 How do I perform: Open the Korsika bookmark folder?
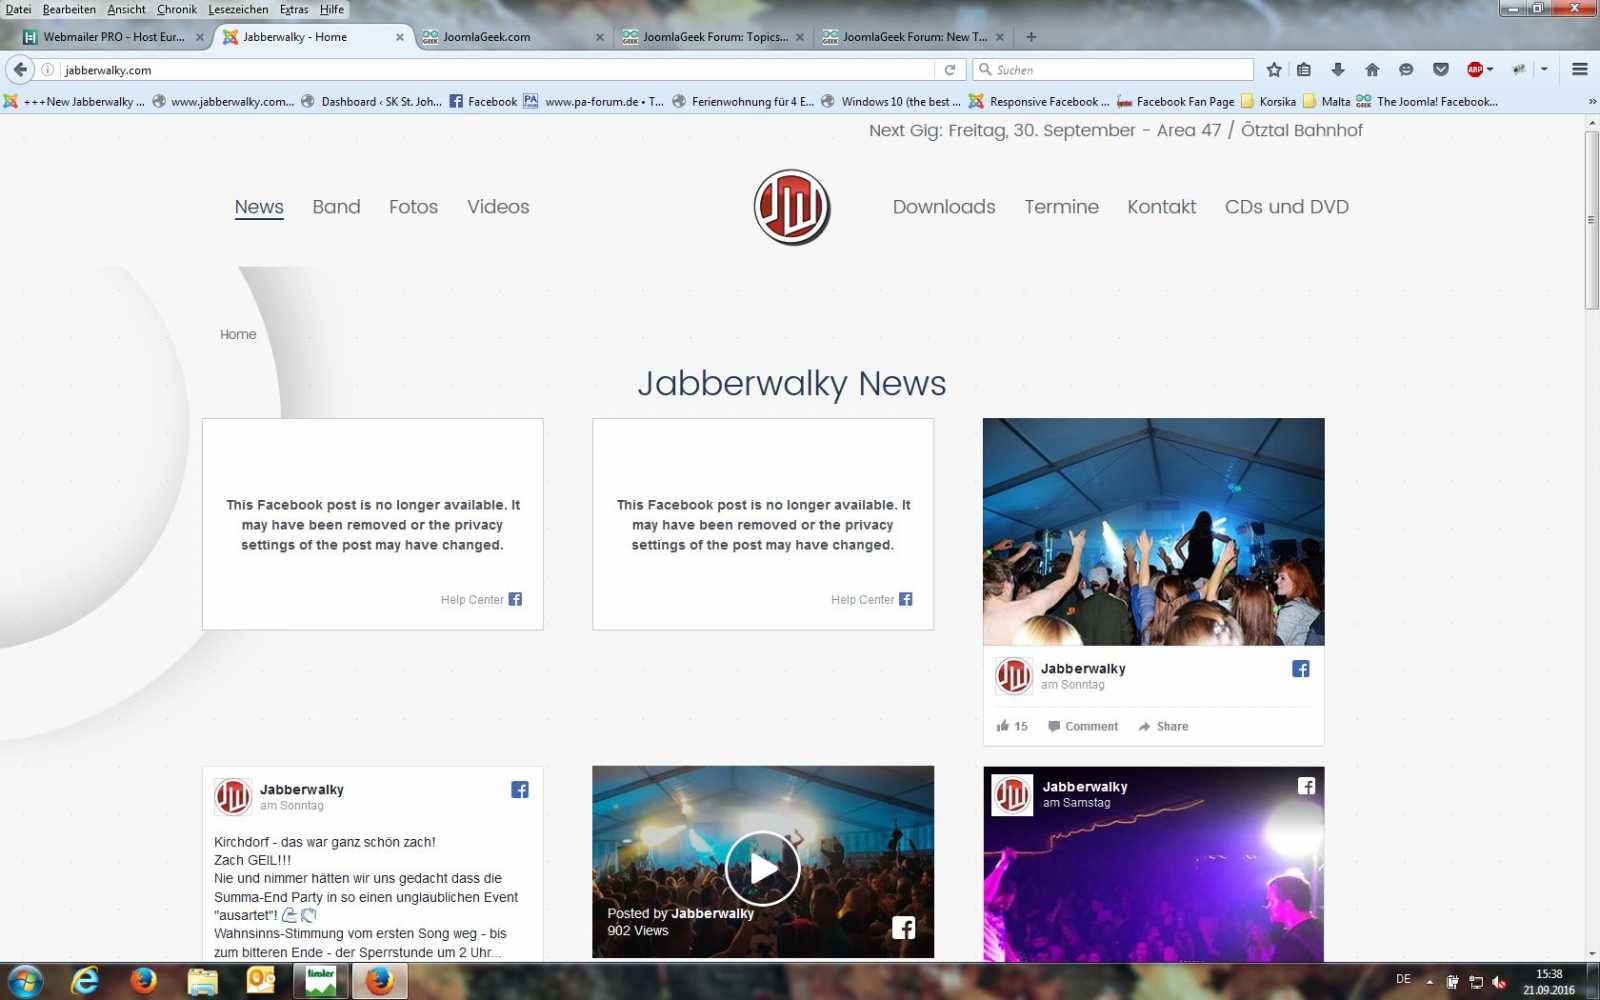coord(1268,101)
